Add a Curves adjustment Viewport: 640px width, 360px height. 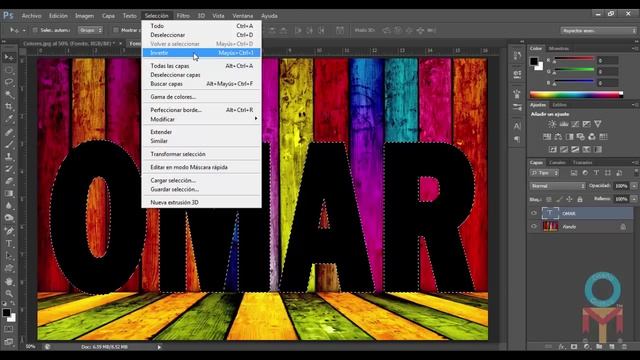click(575, 124)
